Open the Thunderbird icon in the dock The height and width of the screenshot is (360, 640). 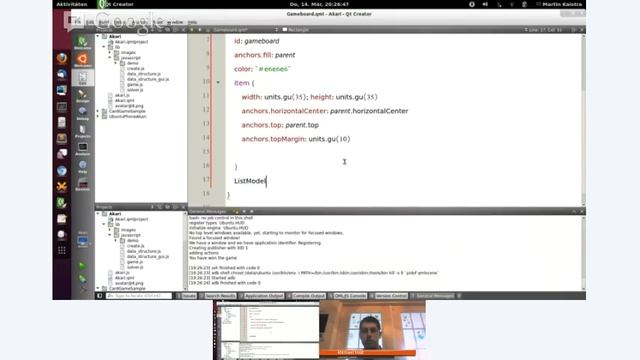click(x=62, y=74)
